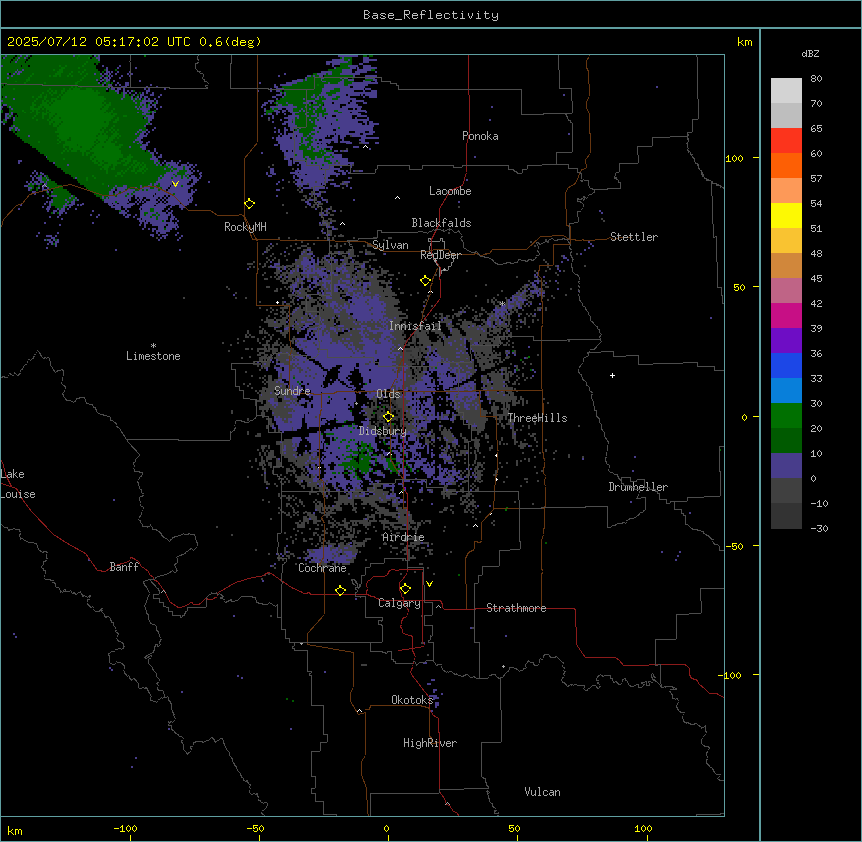Select the light gray 70-80 dBZ swatch
Screen dimensions: 862x842
coord(786,91)
